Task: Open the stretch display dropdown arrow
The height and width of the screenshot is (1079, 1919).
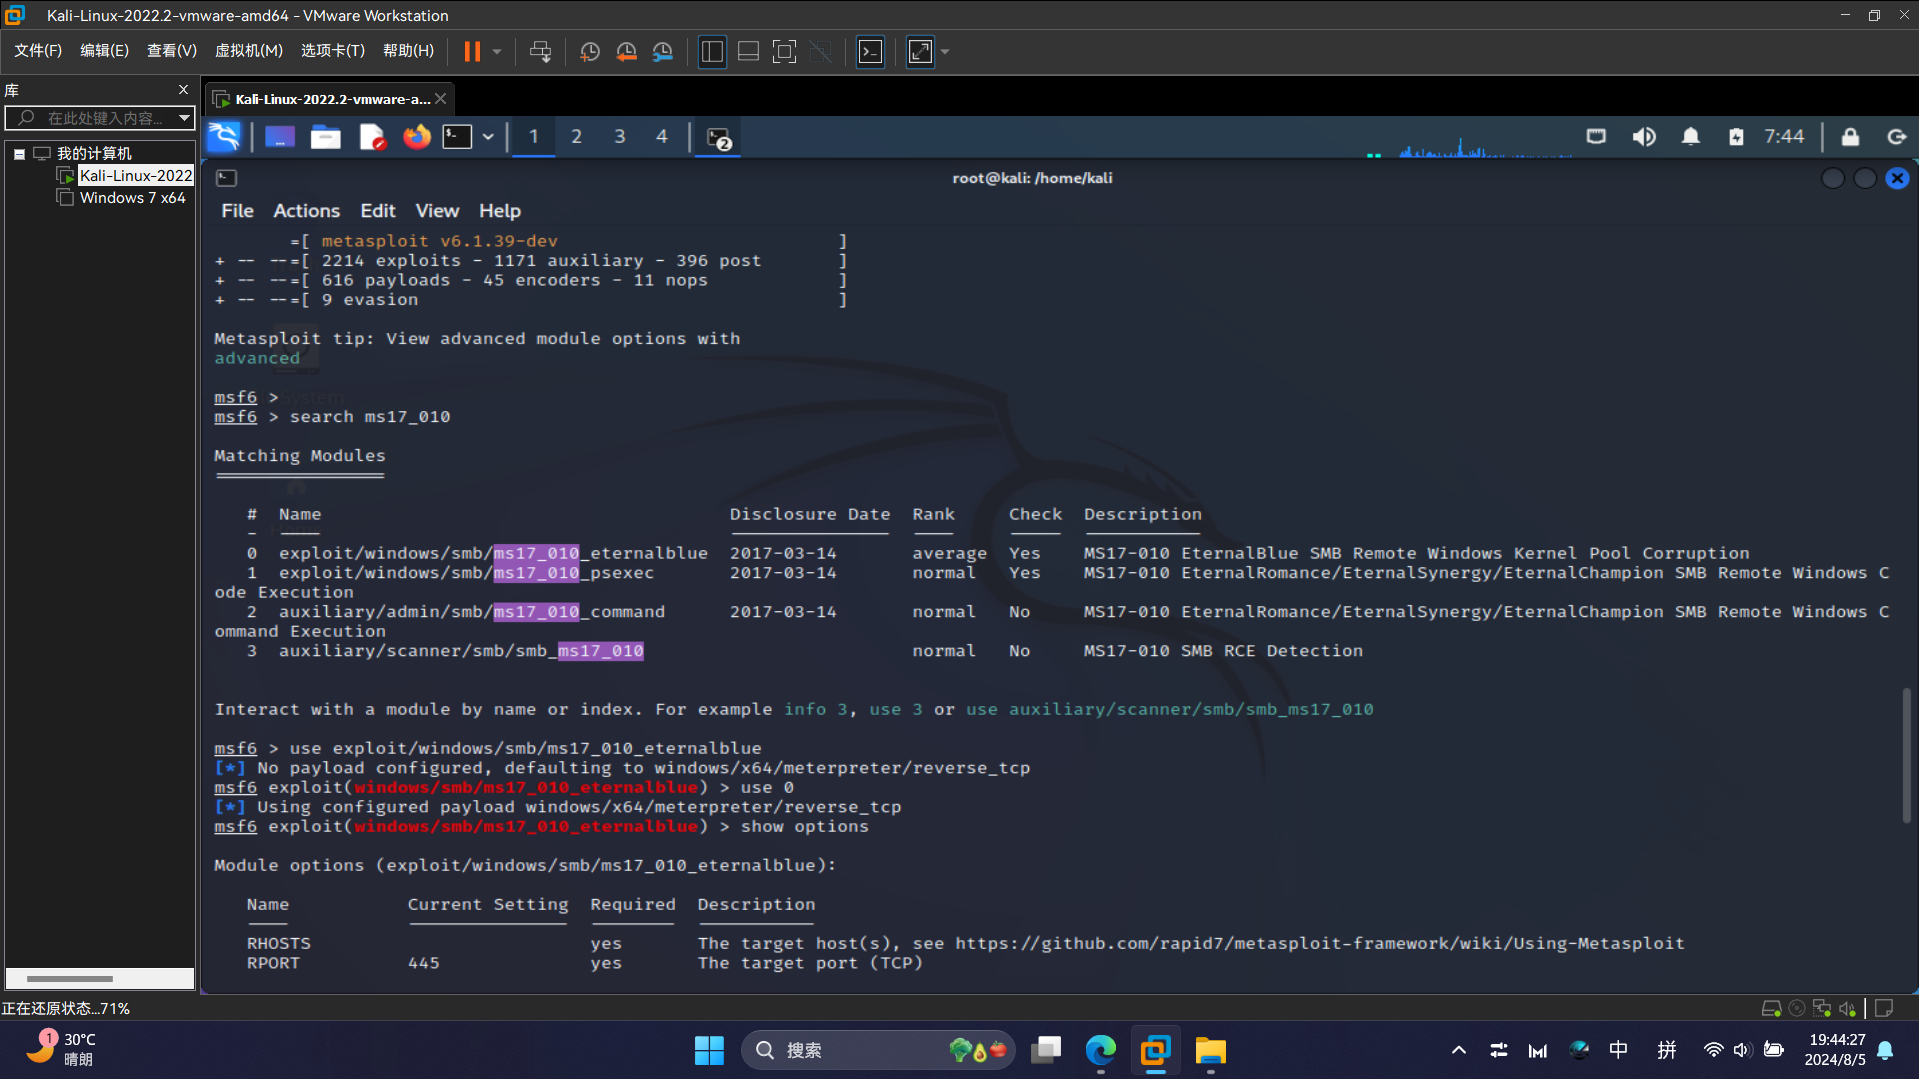Action: [945, 52]
